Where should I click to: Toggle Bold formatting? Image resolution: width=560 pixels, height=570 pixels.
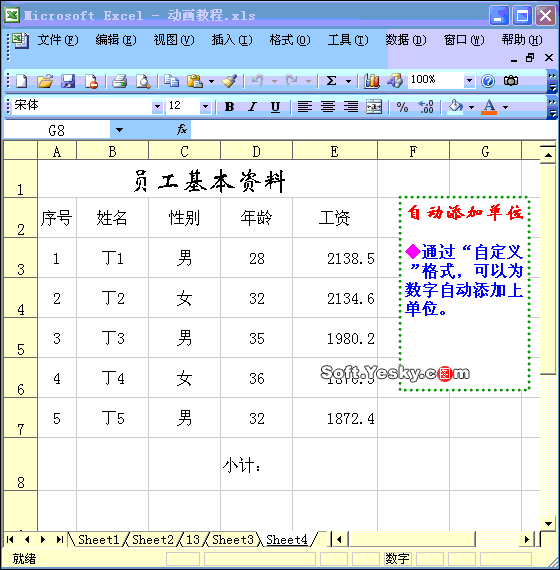click(229, 107)
